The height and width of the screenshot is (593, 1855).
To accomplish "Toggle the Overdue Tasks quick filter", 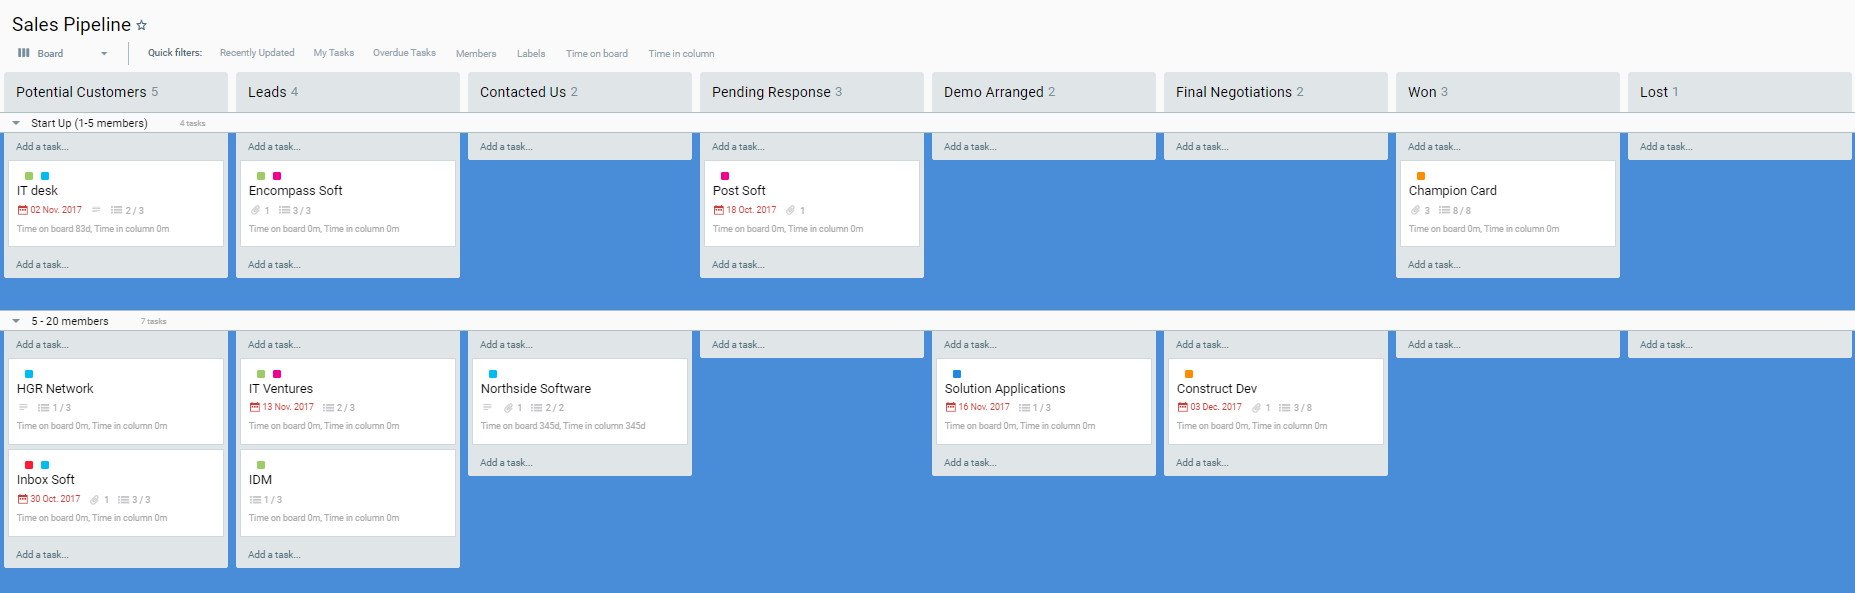I will coord(404,53).
